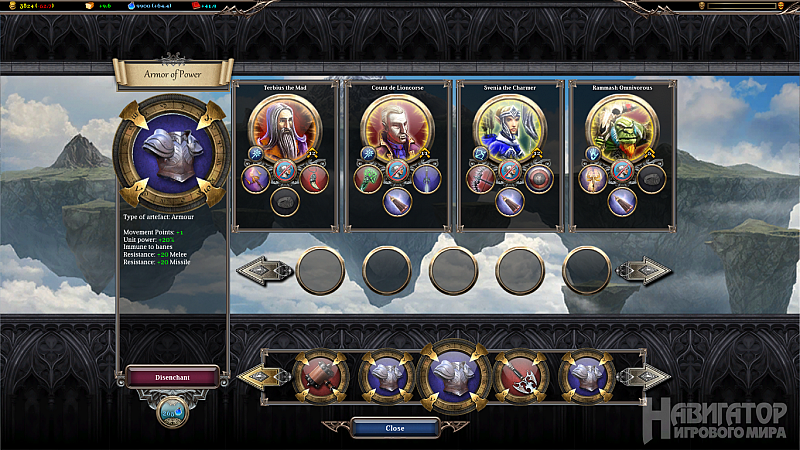Select the hammer artifact in inventory
This screenshot has height=450, width=800.
[x=320, y=378]
